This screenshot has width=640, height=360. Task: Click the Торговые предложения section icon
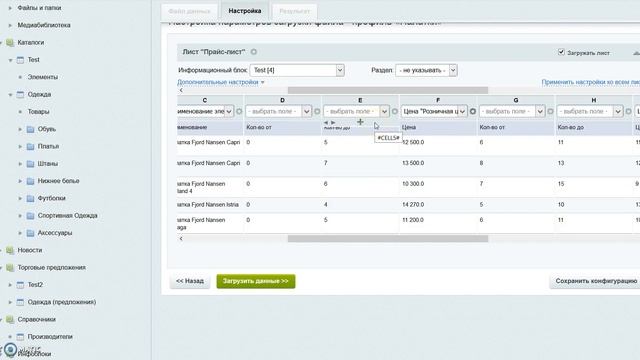coord(10,268)
